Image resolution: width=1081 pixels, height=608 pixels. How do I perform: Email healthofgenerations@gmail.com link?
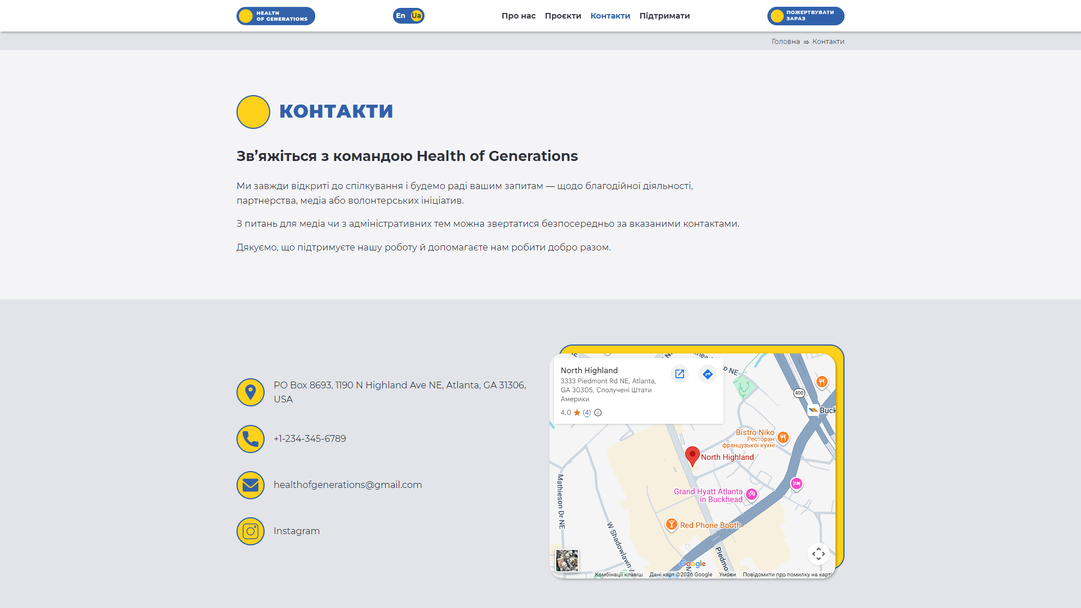click(x=347, y=485)
